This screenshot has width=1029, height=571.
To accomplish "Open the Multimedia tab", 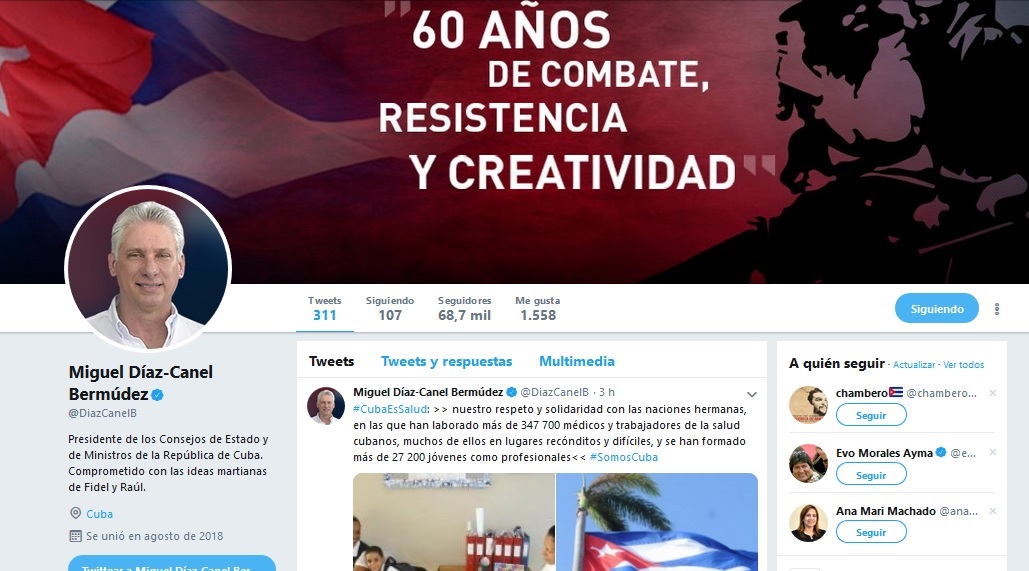I will 577,362.
